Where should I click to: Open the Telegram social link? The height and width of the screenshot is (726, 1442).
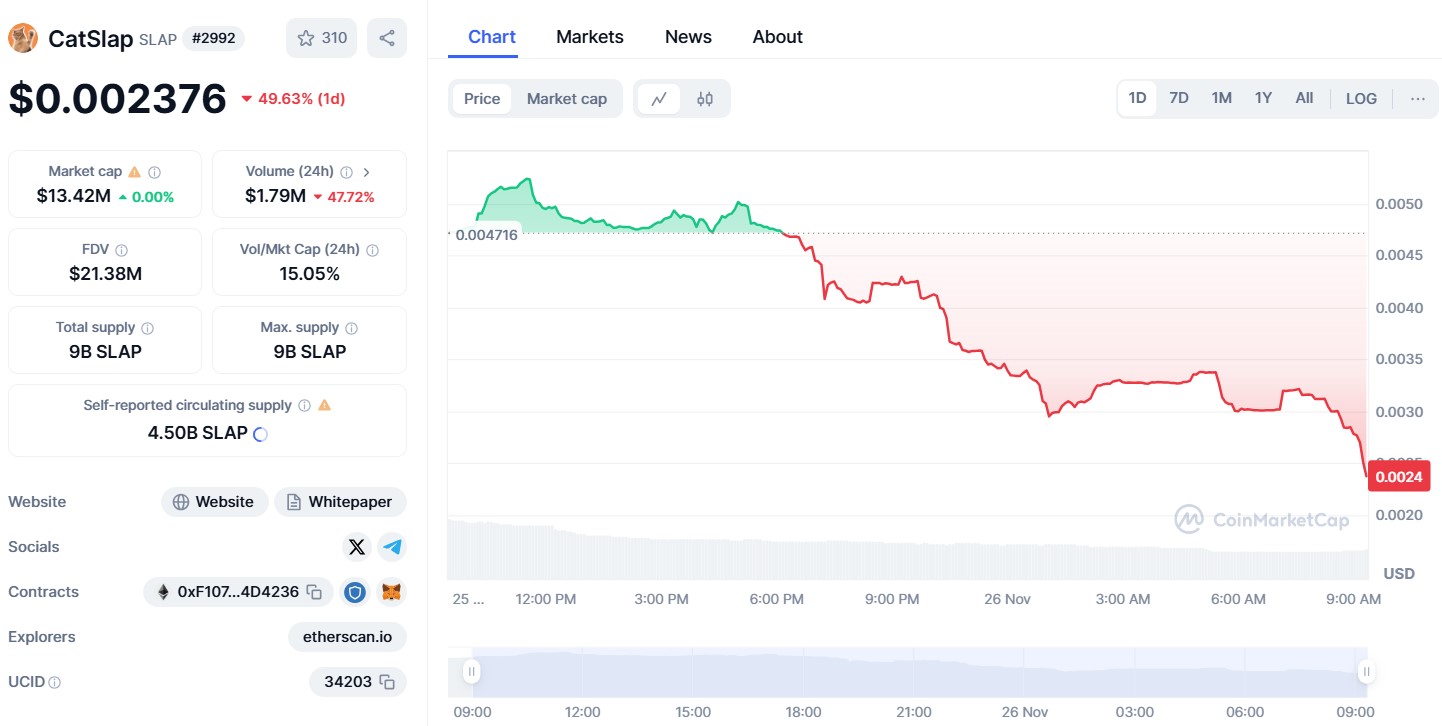[392, 547]
